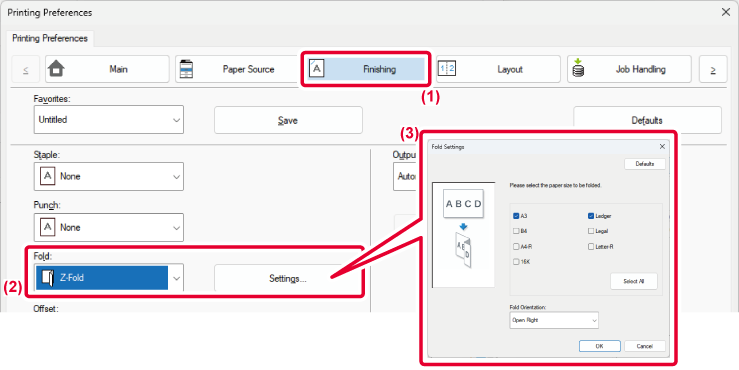Open the Main tab with house icon
739x370 pixels.
point(107,69)
